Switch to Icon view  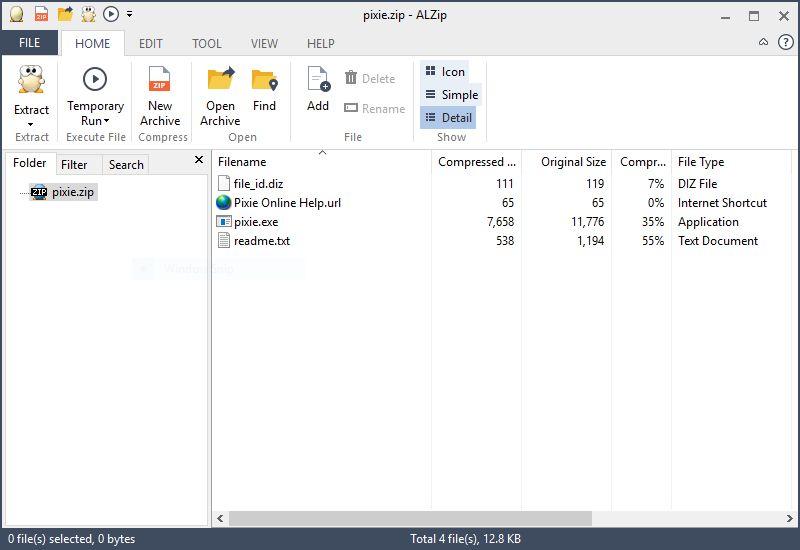(x=445, y=71)
